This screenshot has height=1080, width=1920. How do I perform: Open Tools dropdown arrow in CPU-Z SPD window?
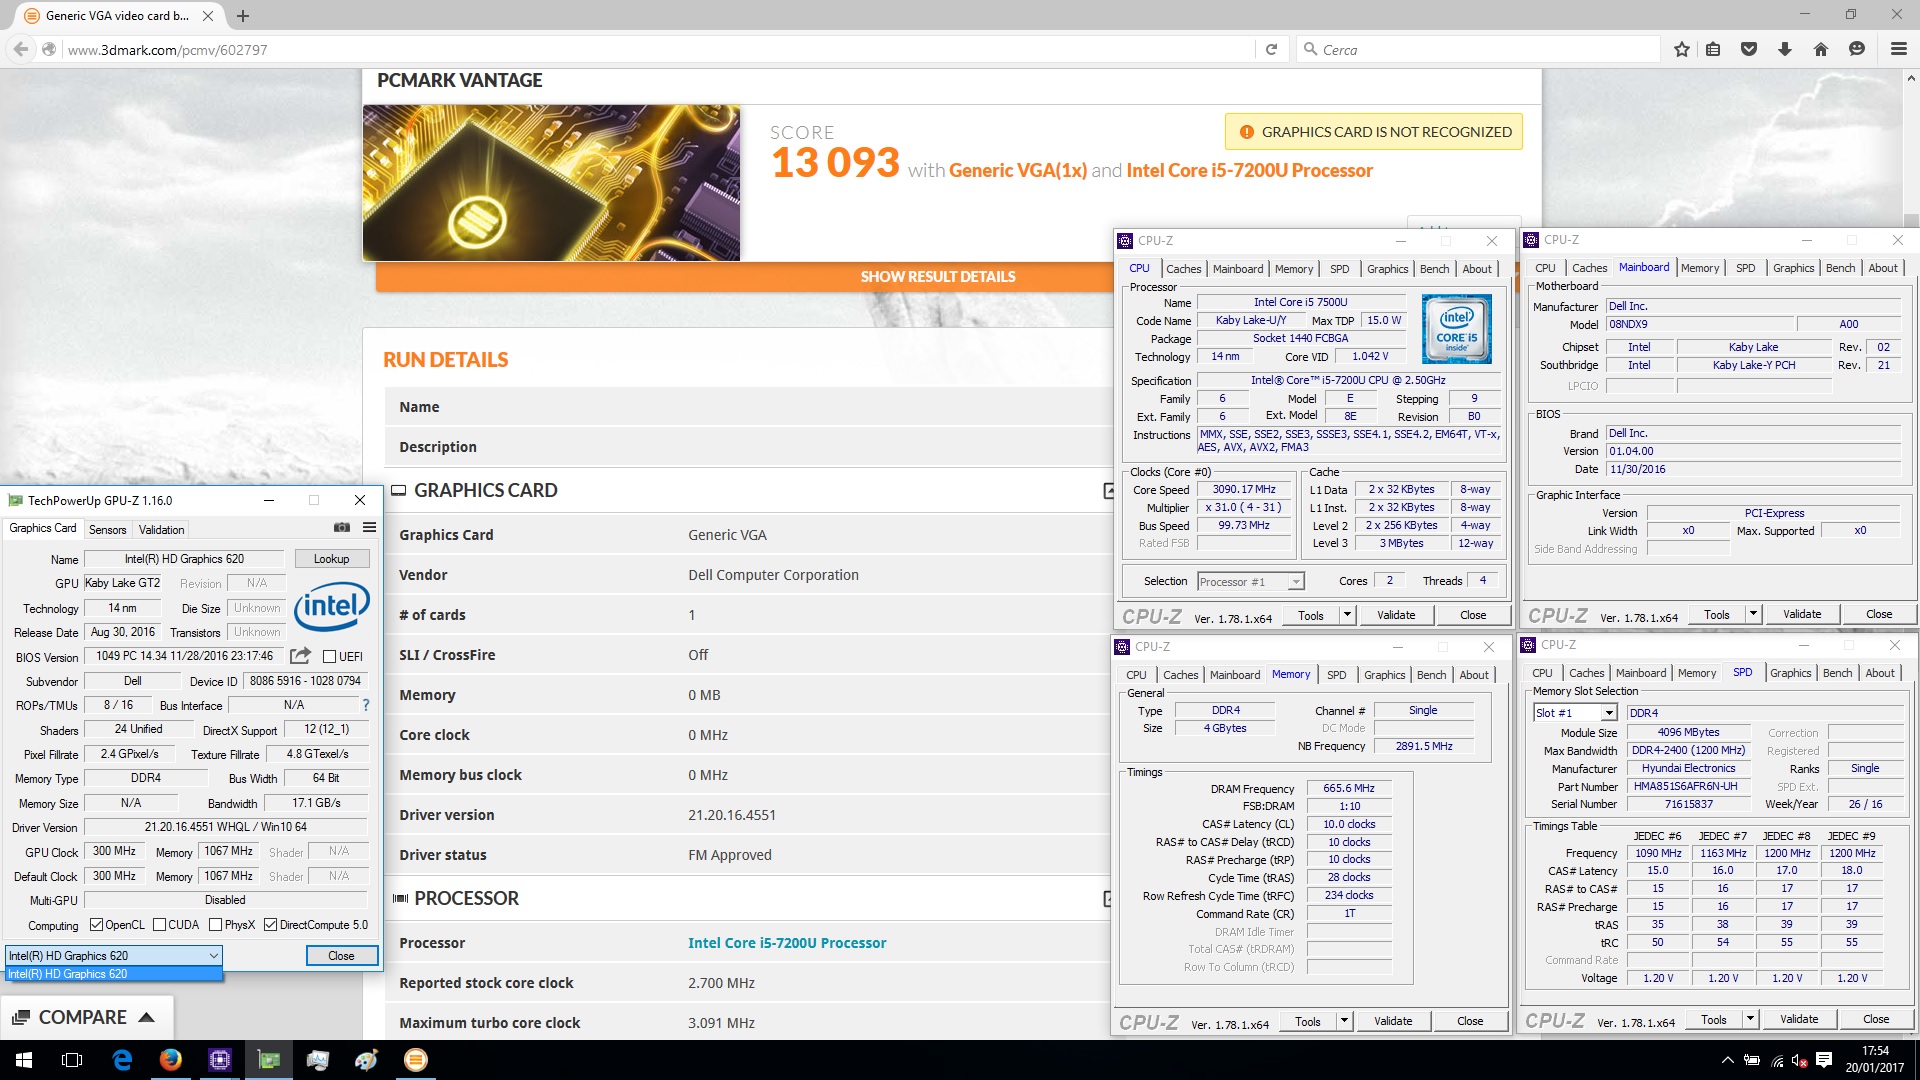[1750, 1020]
